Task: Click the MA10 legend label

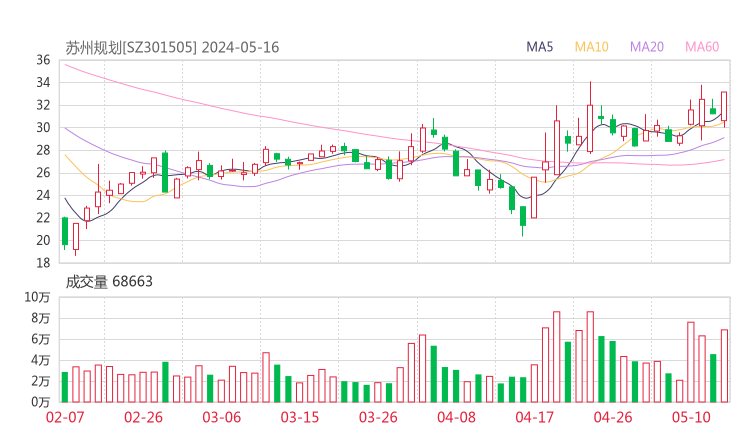Action: click(591, 47)
